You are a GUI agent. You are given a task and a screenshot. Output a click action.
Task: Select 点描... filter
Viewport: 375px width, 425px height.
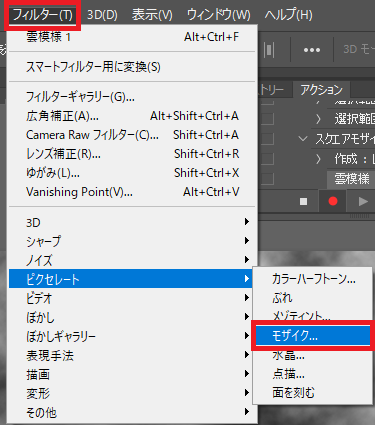[313, 374]
